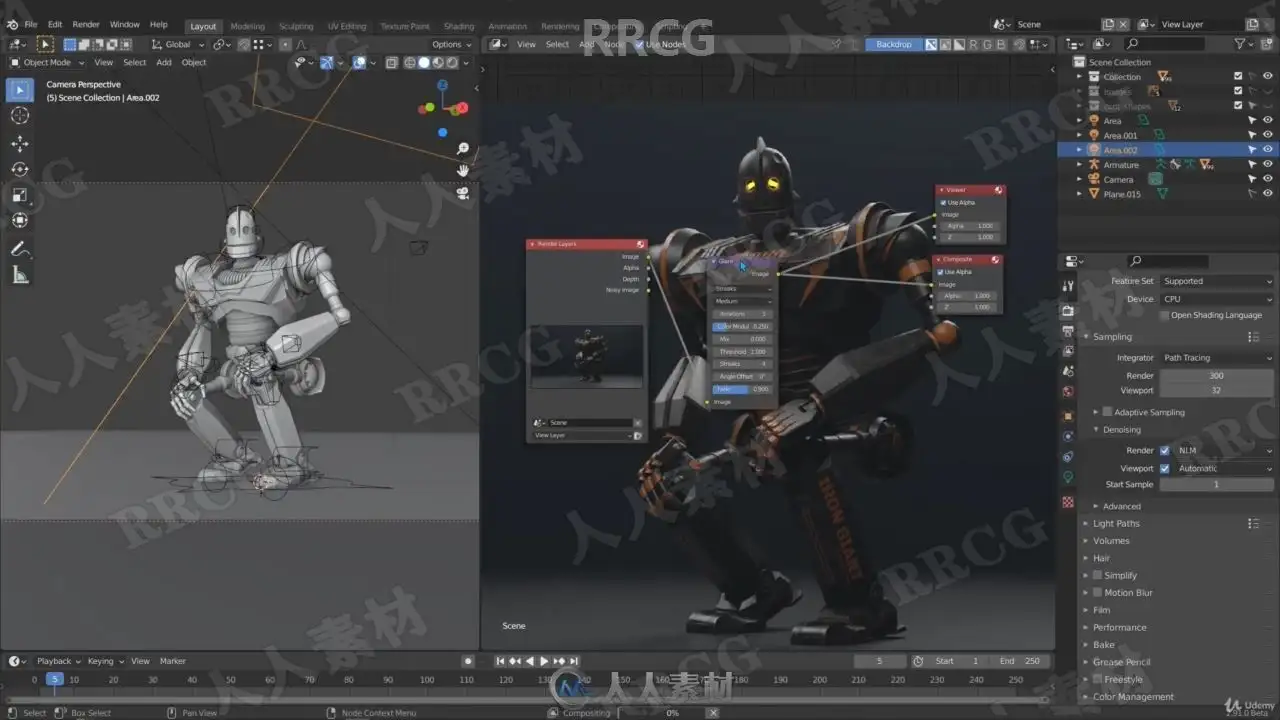The height and width of the screenshot is (720, 1280).
Task: Open the Render menu
Action: (x=86, y=24)
